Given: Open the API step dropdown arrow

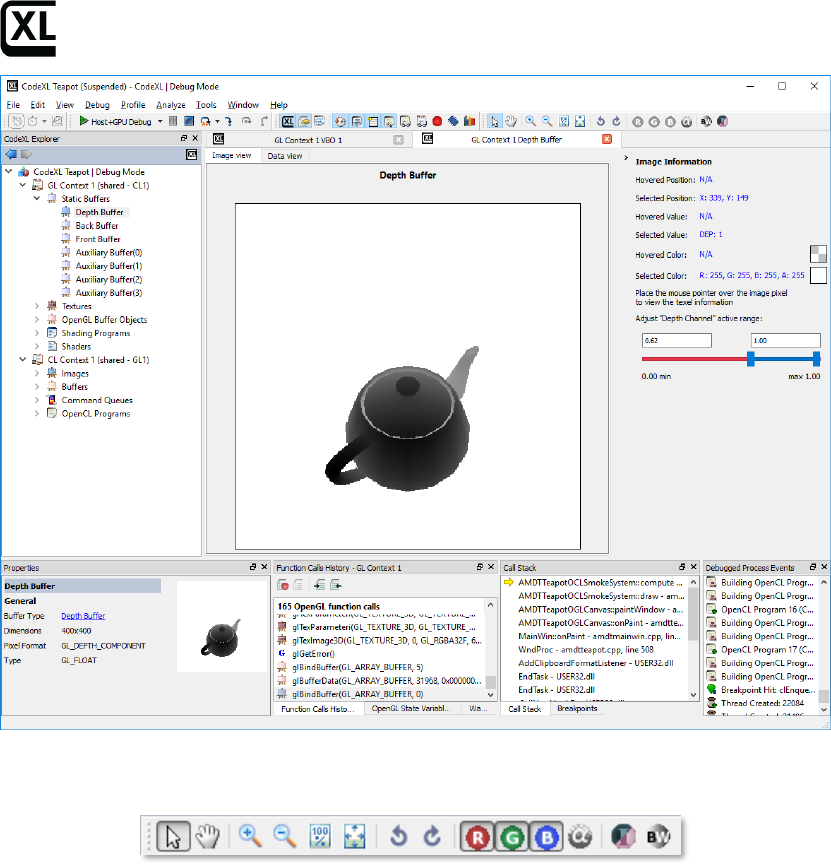Looking at the screenshot, I should (217, 122).
